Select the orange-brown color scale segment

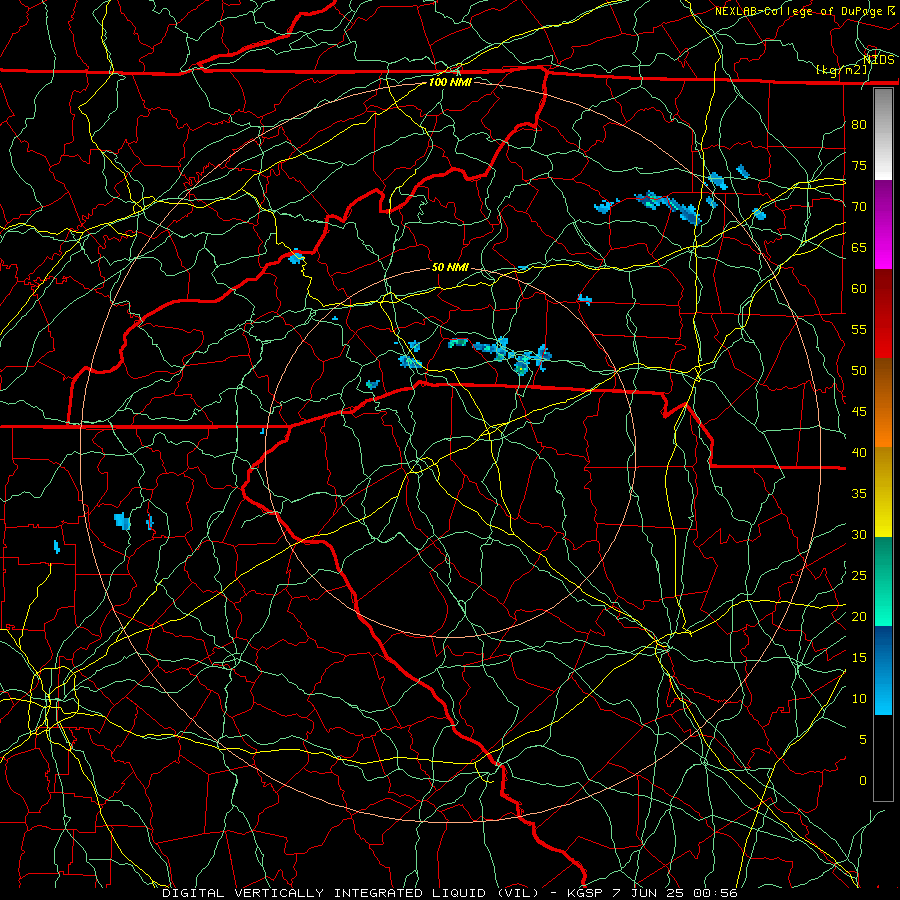click(x=883, y=403)
